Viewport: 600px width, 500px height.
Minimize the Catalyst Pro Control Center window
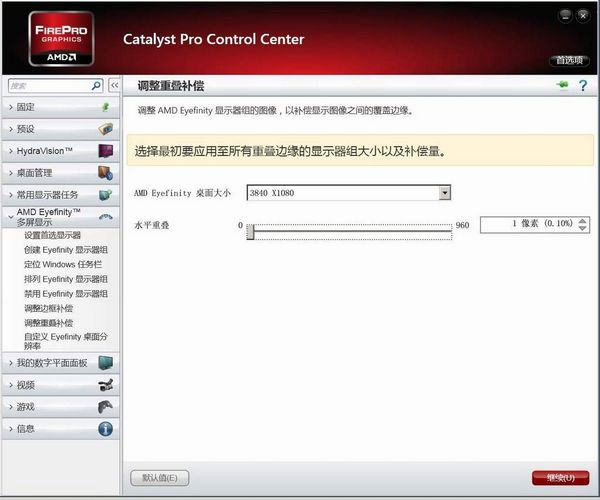[565, 16]
